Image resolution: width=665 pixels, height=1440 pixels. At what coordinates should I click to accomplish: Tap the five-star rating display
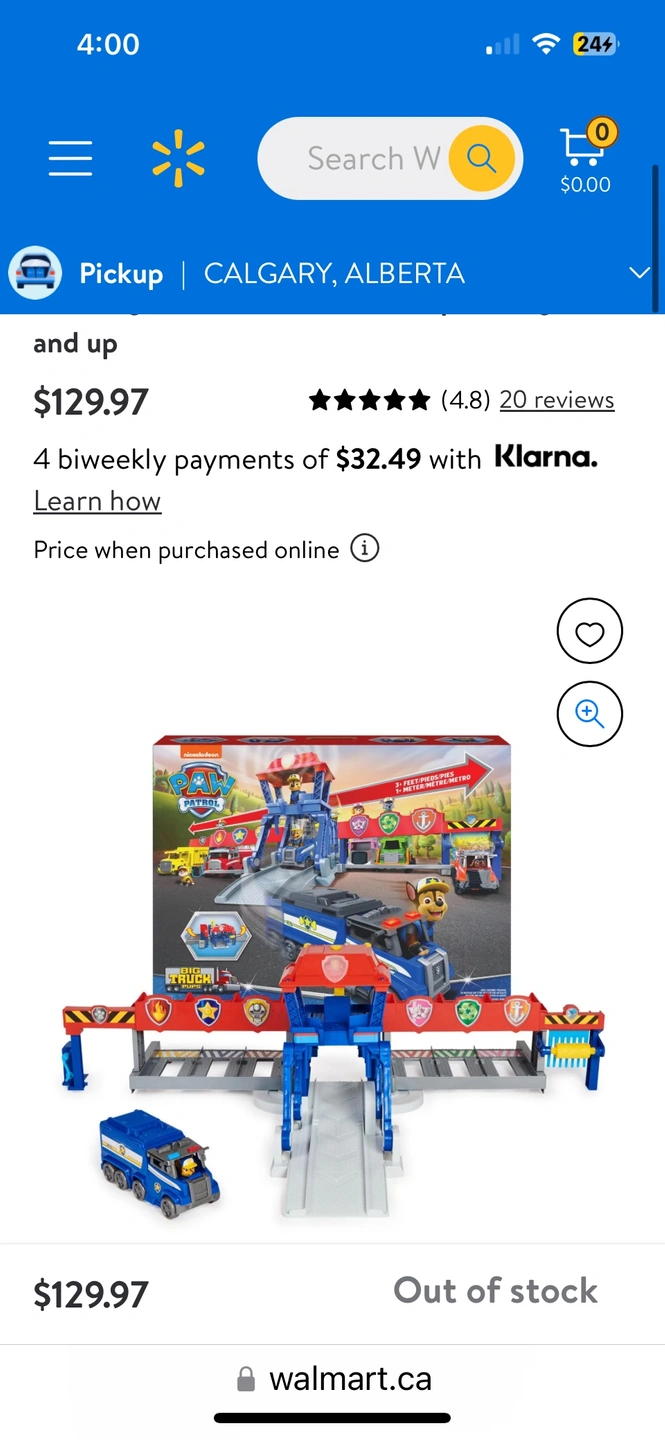tap(370, 400)
